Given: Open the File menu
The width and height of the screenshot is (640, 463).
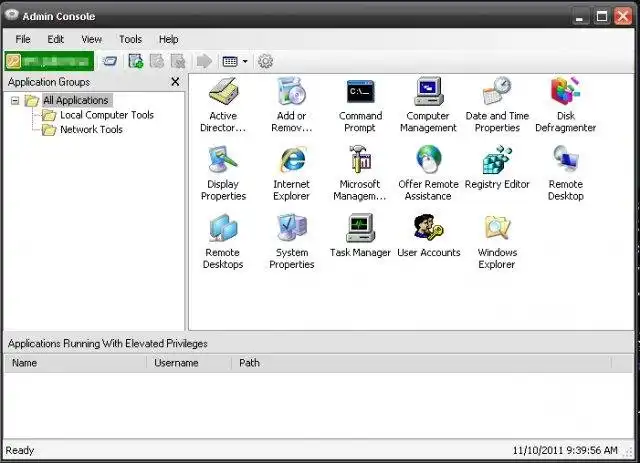Looking at the screenshot, I should click(23, 39).
